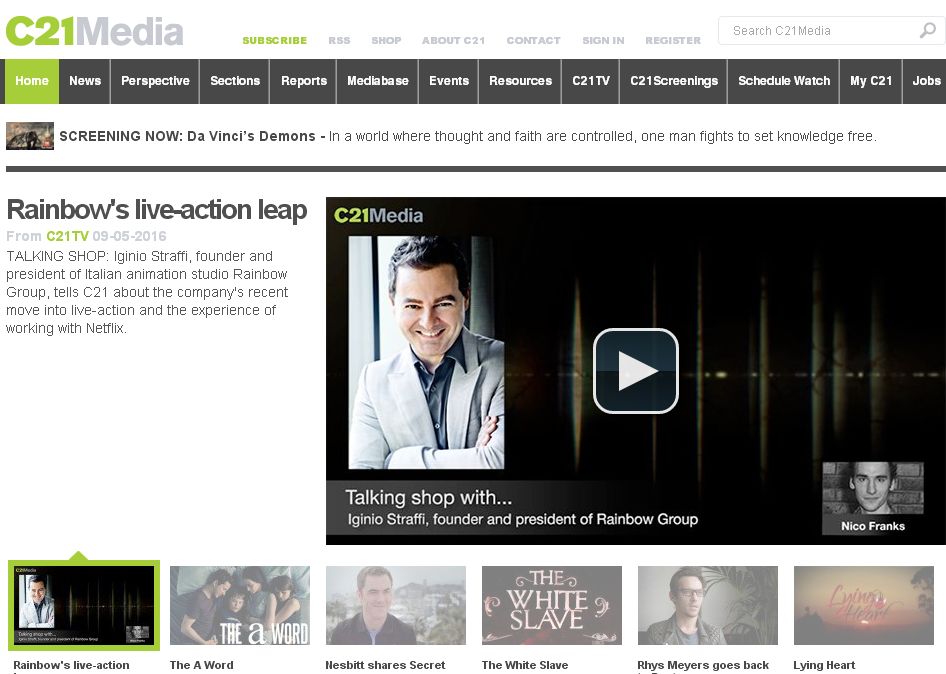
Task: Go to C21Screenings in the menu
Action: tap(674, 81)
